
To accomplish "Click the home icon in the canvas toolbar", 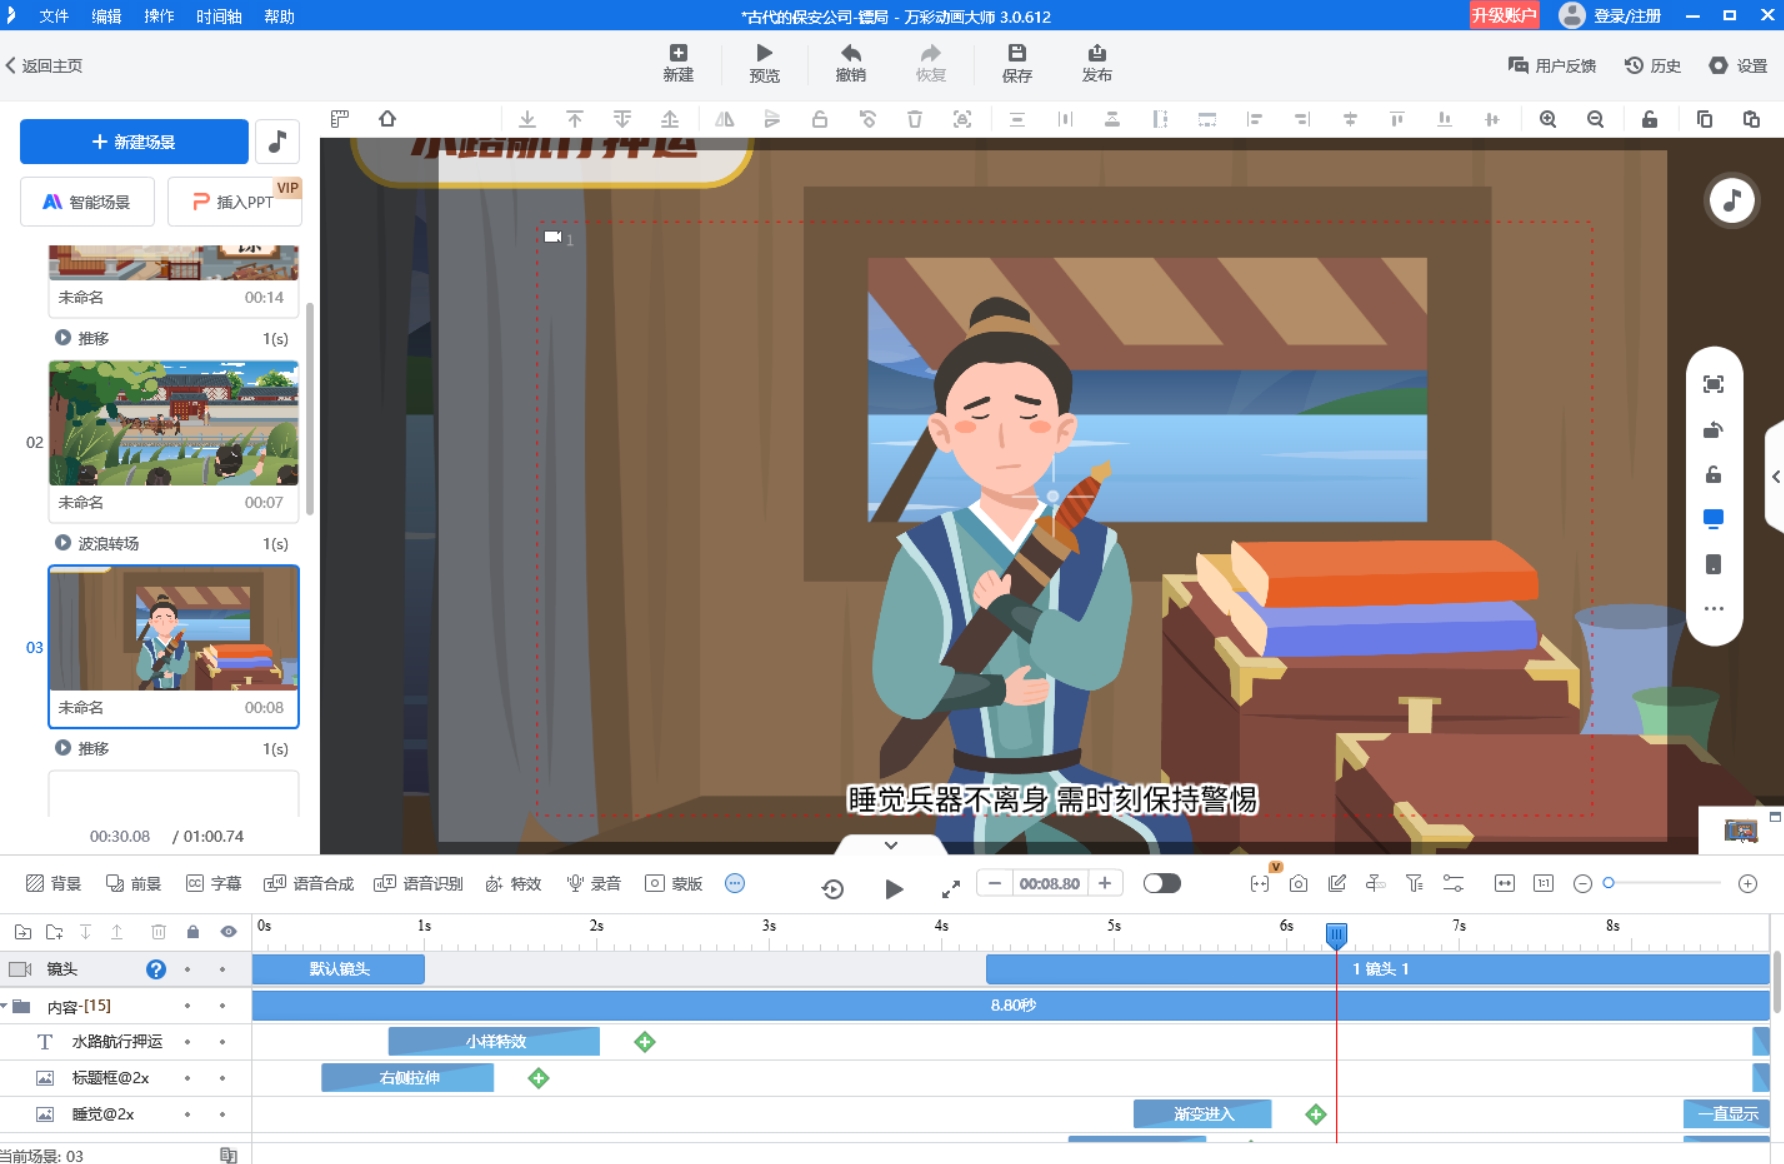I will click(388, 119).
